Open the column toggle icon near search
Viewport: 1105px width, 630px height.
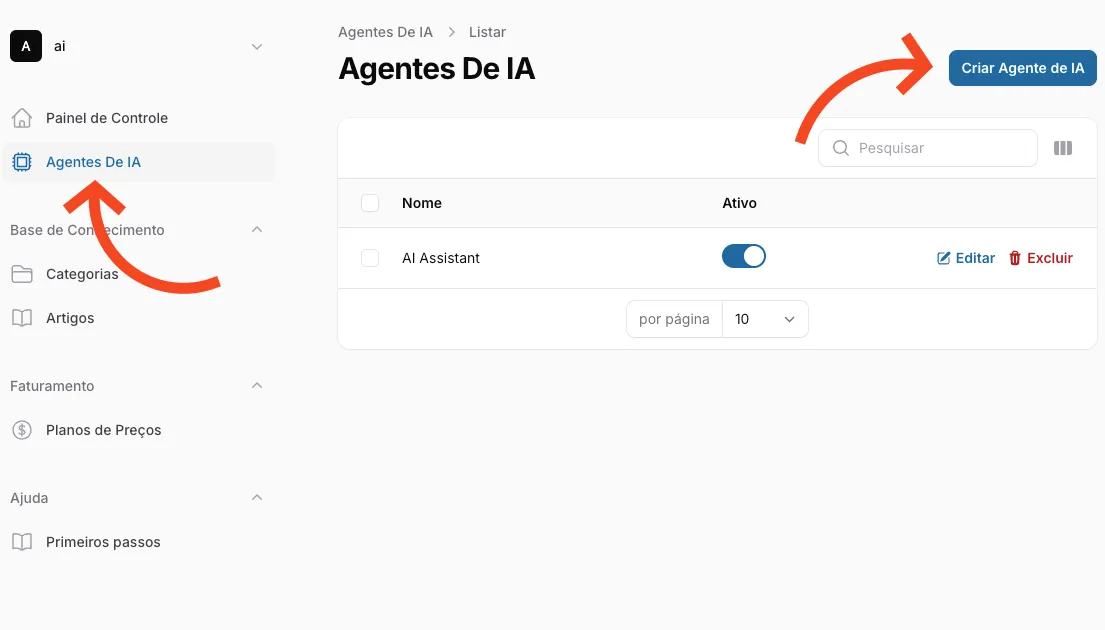[x=1063, y=148]
